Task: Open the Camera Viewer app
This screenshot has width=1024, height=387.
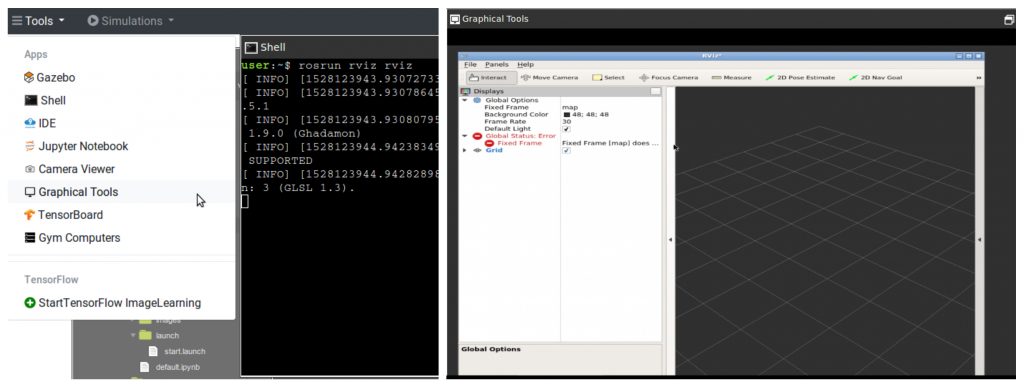Action: [x=69, y=169]
